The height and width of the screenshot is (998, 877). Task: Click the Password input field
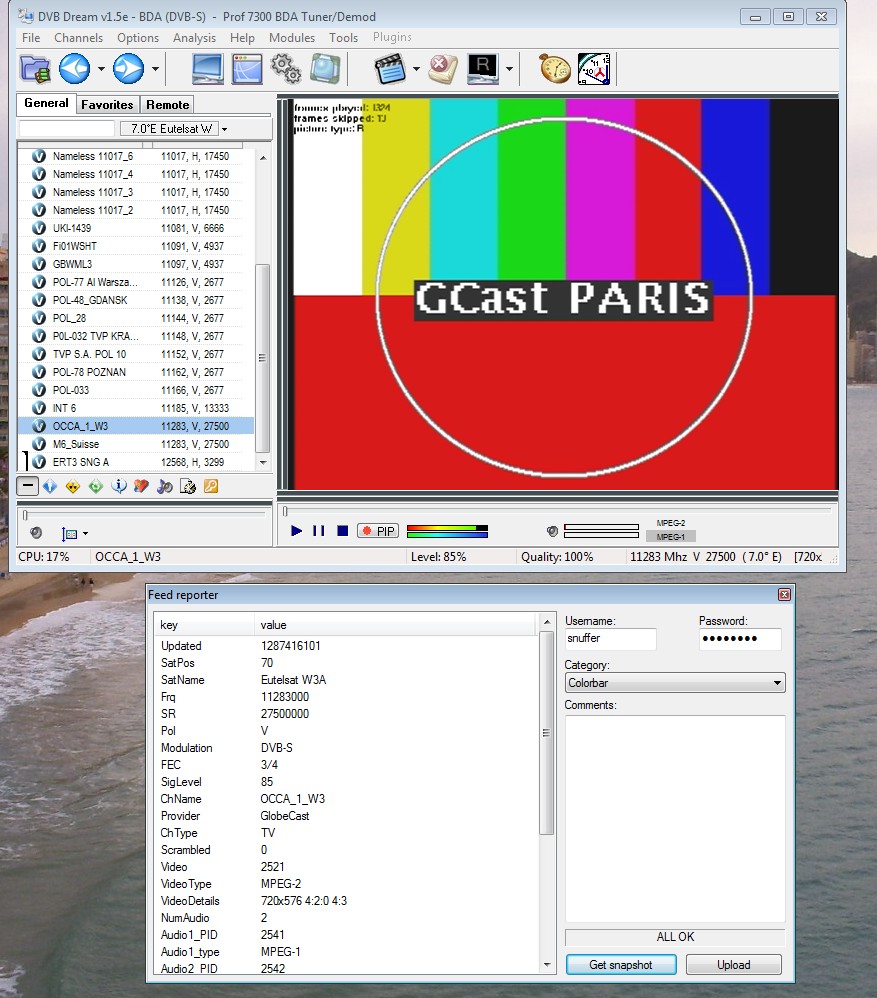click(x=740, y=638)
